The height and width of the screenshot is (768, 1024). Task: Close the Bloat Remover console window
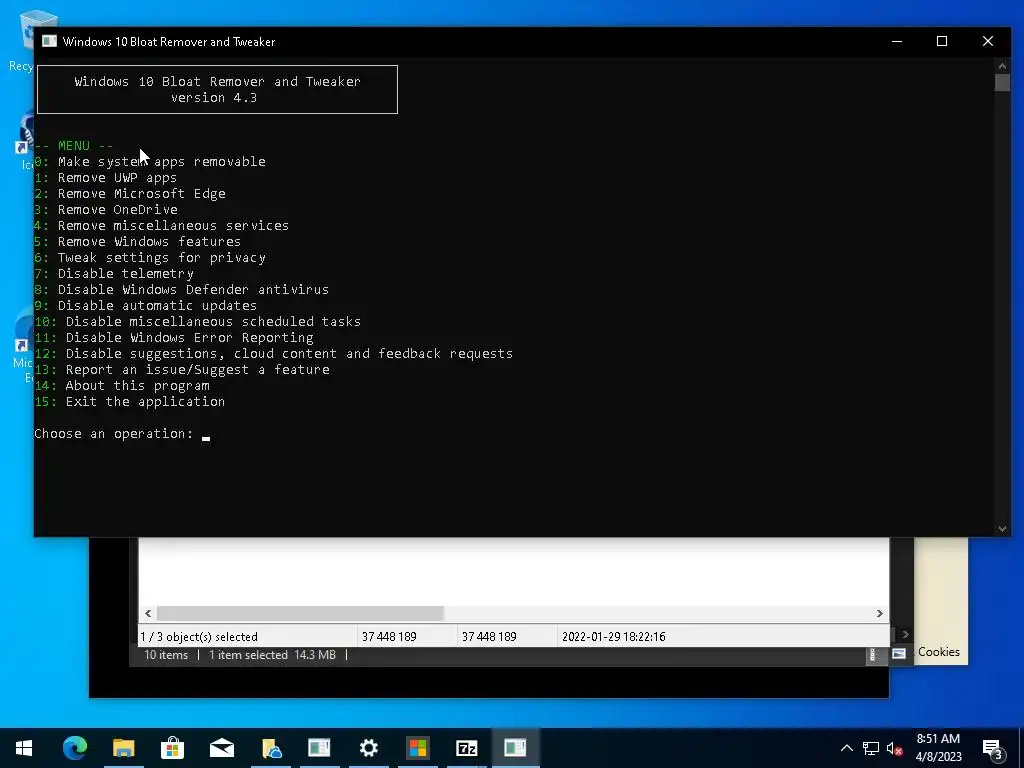987,41
